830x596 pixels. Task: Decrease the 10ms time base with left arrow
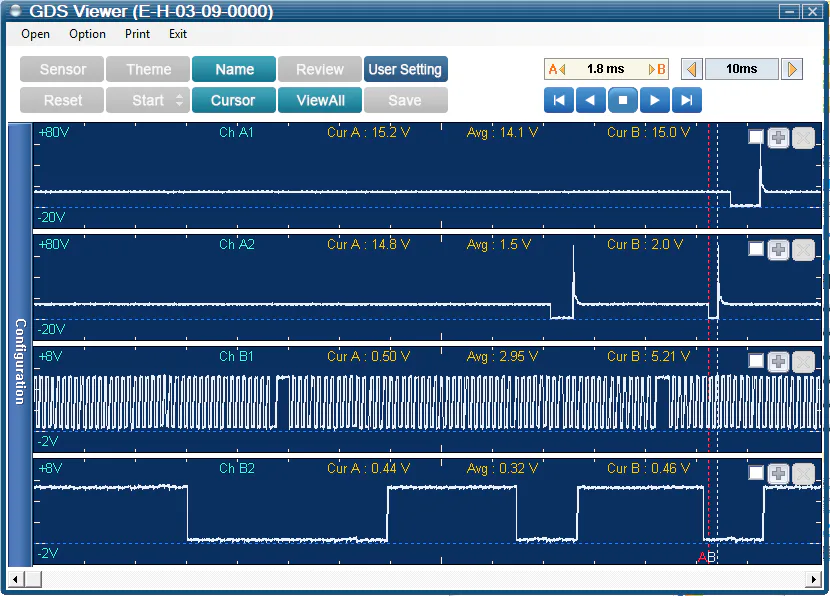tap(691, 69)
